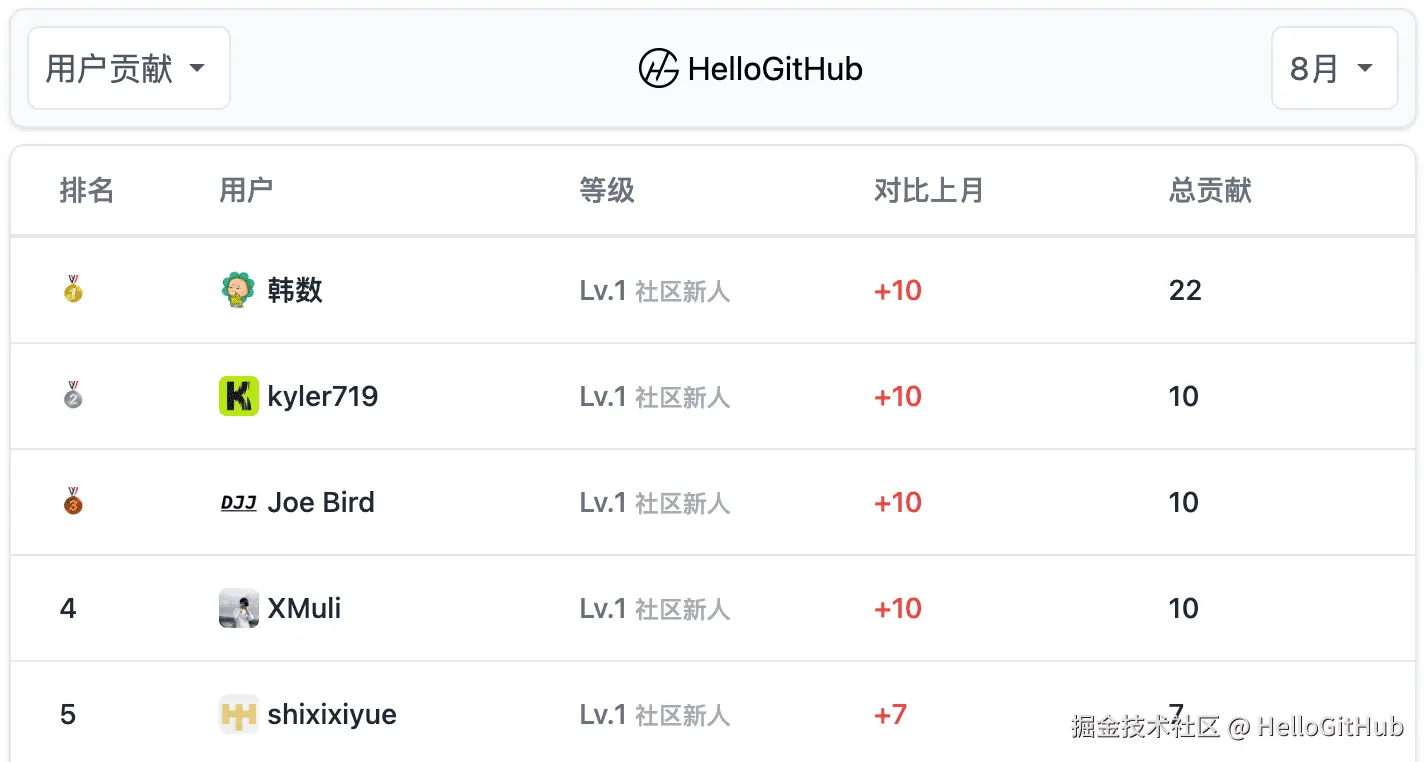The height and width of the screenshot is (762, 1426).
Task: Click the bronze medal third-place icon
Action: pos(73,502)
